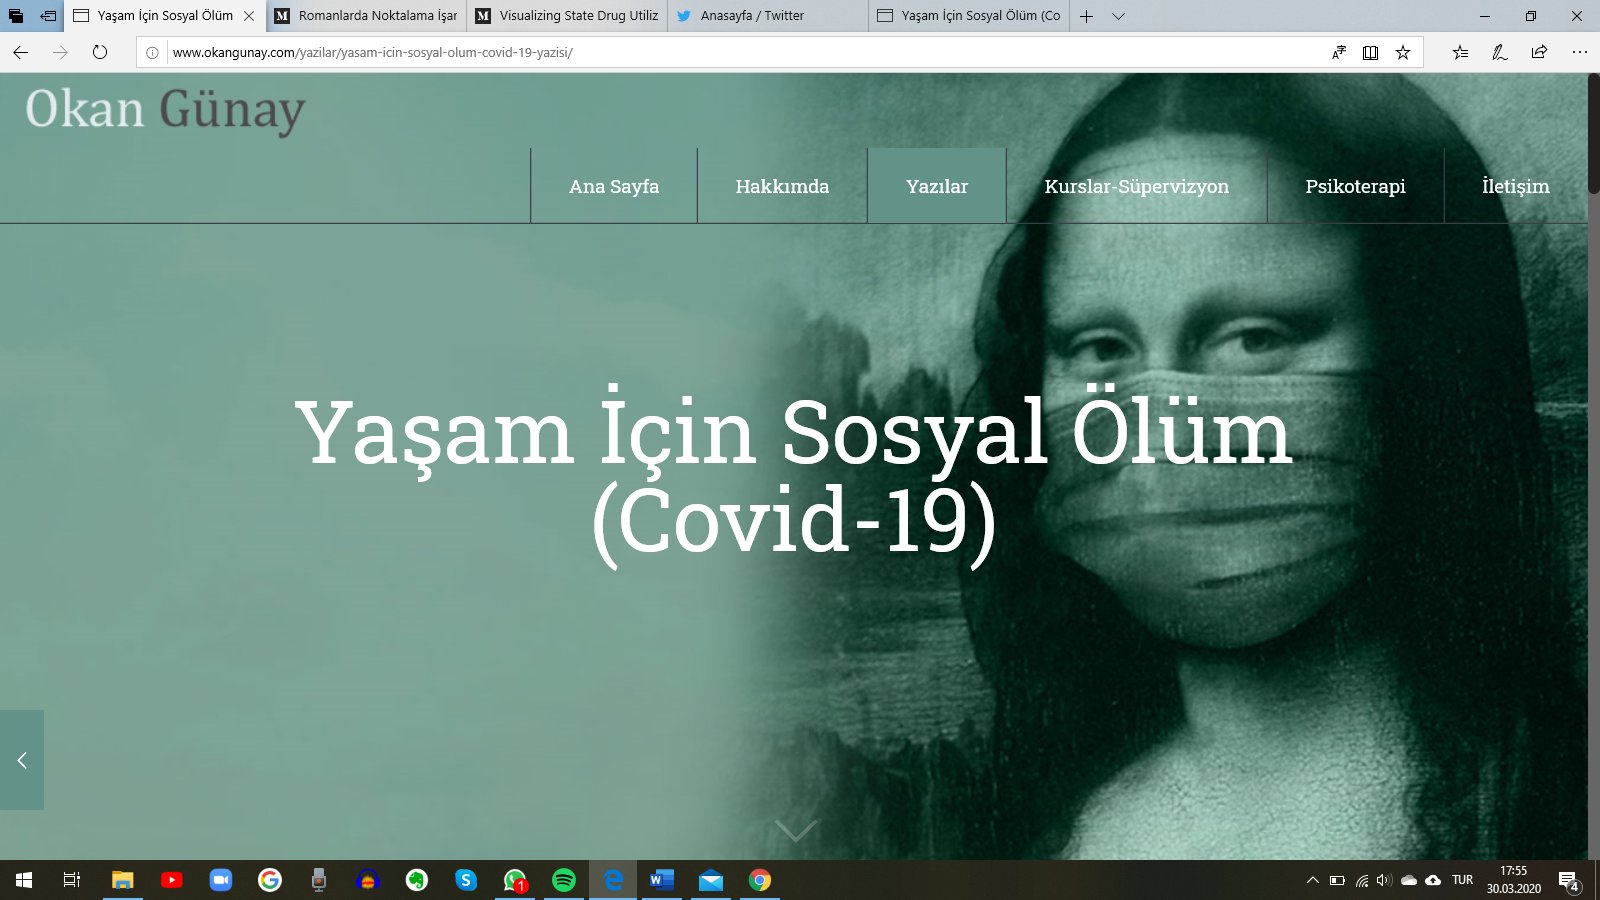Set these tabs aside

48,16
